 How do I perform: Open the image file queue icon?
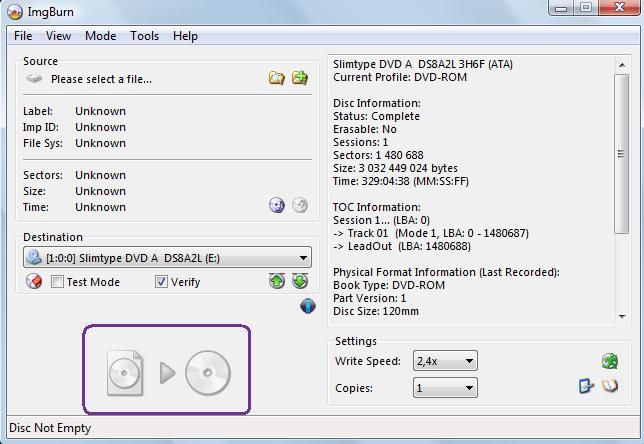(300, 78)
